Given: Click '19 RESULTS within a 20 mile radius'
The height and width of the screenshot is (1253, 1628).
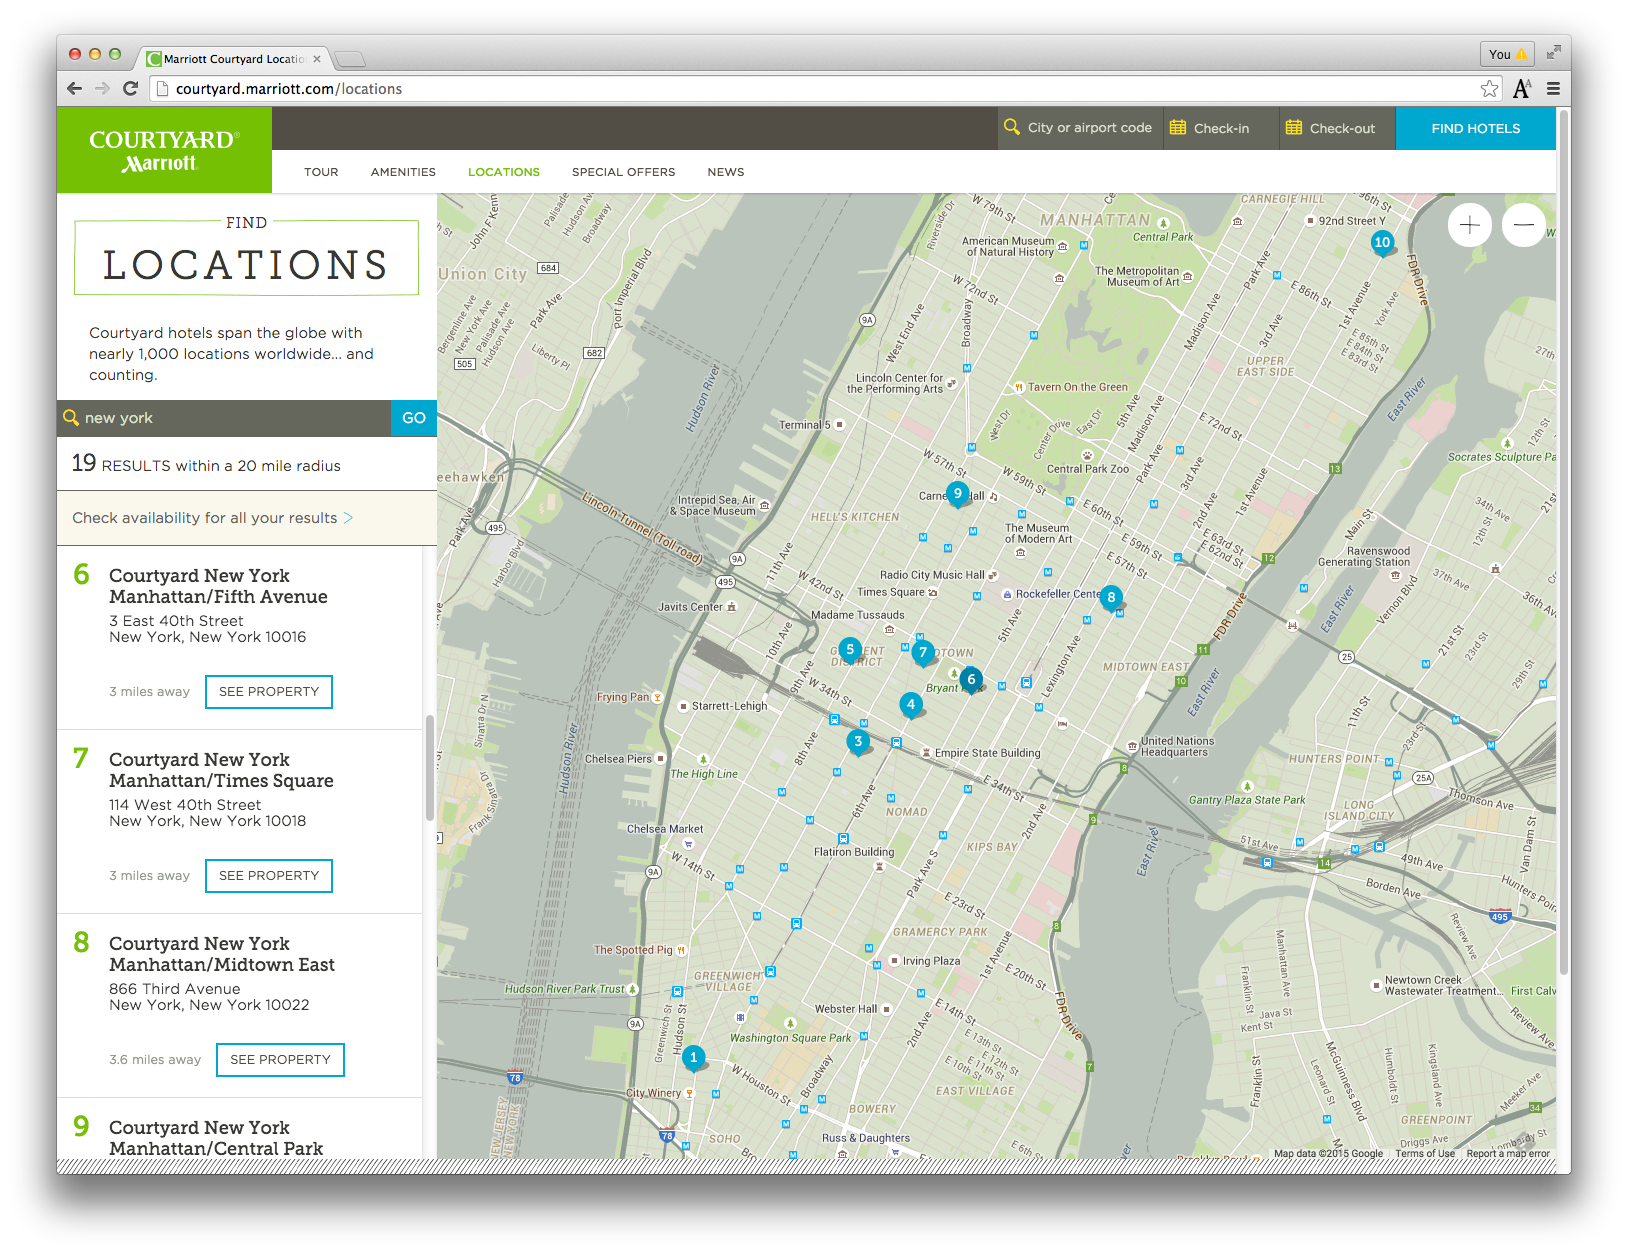Looking at the screenshot, I should (x=206, y=464).
